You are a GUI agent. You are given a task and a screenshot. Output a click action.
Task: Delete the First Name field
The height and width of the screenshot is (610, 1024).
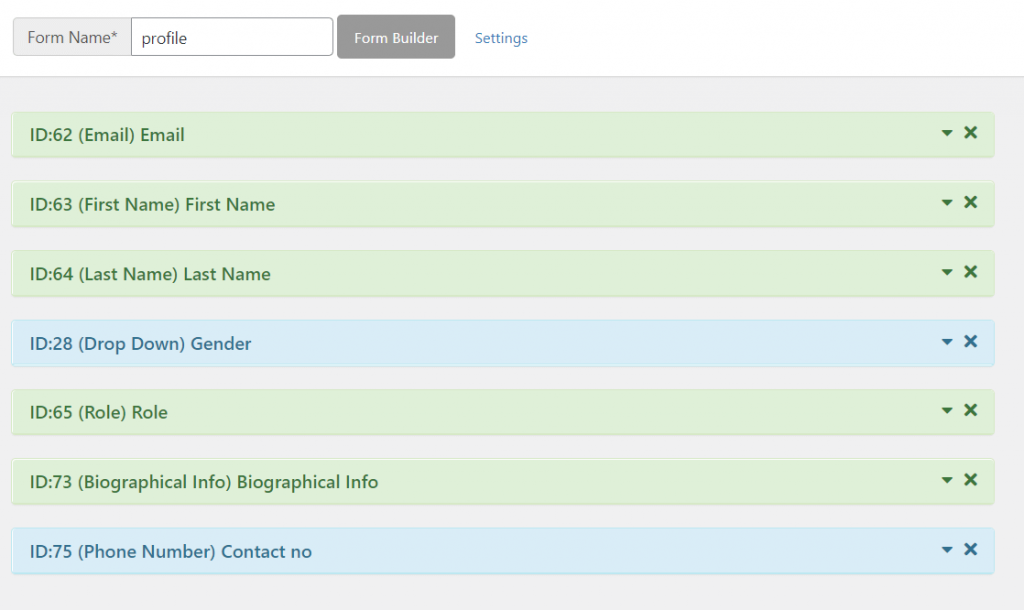point(970,202)
